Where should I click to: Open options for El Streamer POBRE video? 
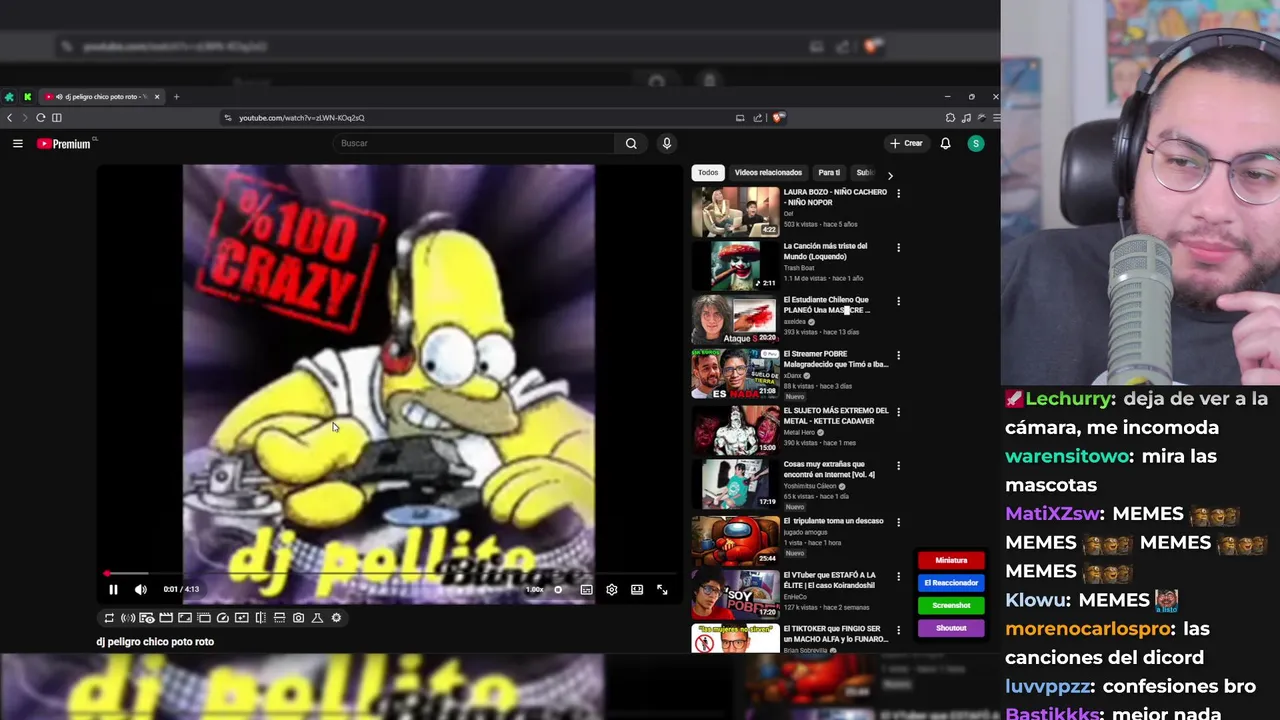point(898,356)
